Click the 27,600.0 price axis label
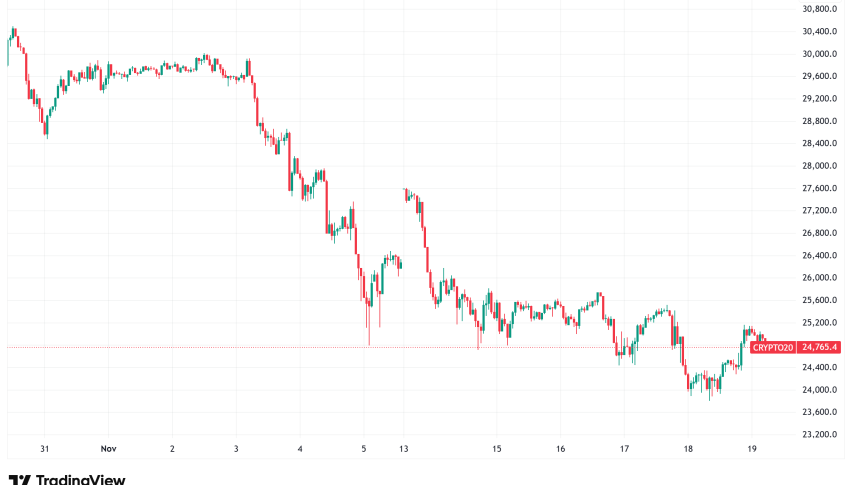Screen dimensions: 852x485 click(x=819, y=188)
